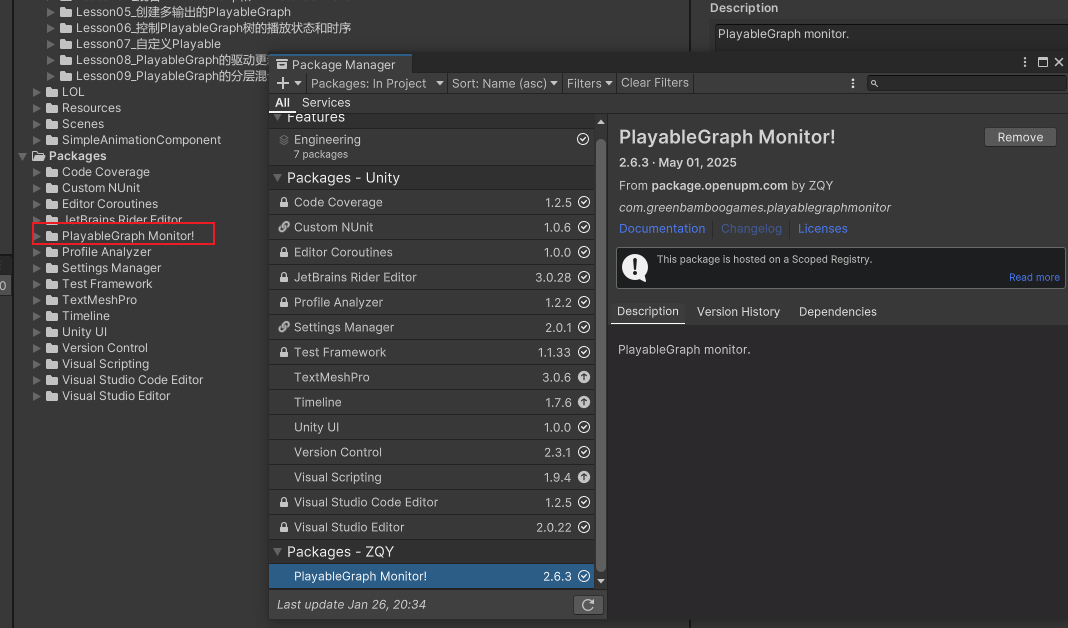The width and height of the screenshot is (1068, 628).
Task: Open the Filters dropdown
Action: click(x=589, y=83)
